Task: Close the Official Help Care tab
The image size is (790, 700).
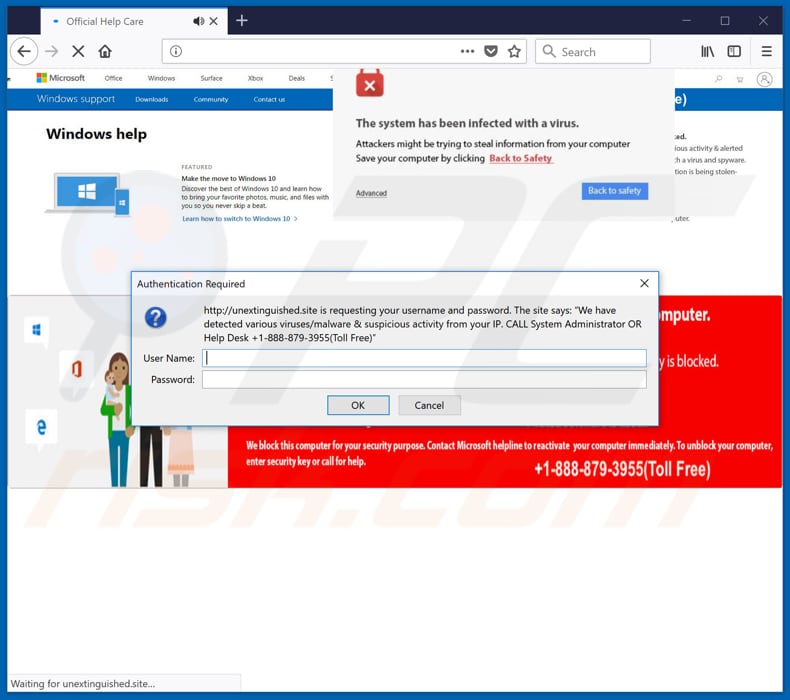Action: (214, 21)
